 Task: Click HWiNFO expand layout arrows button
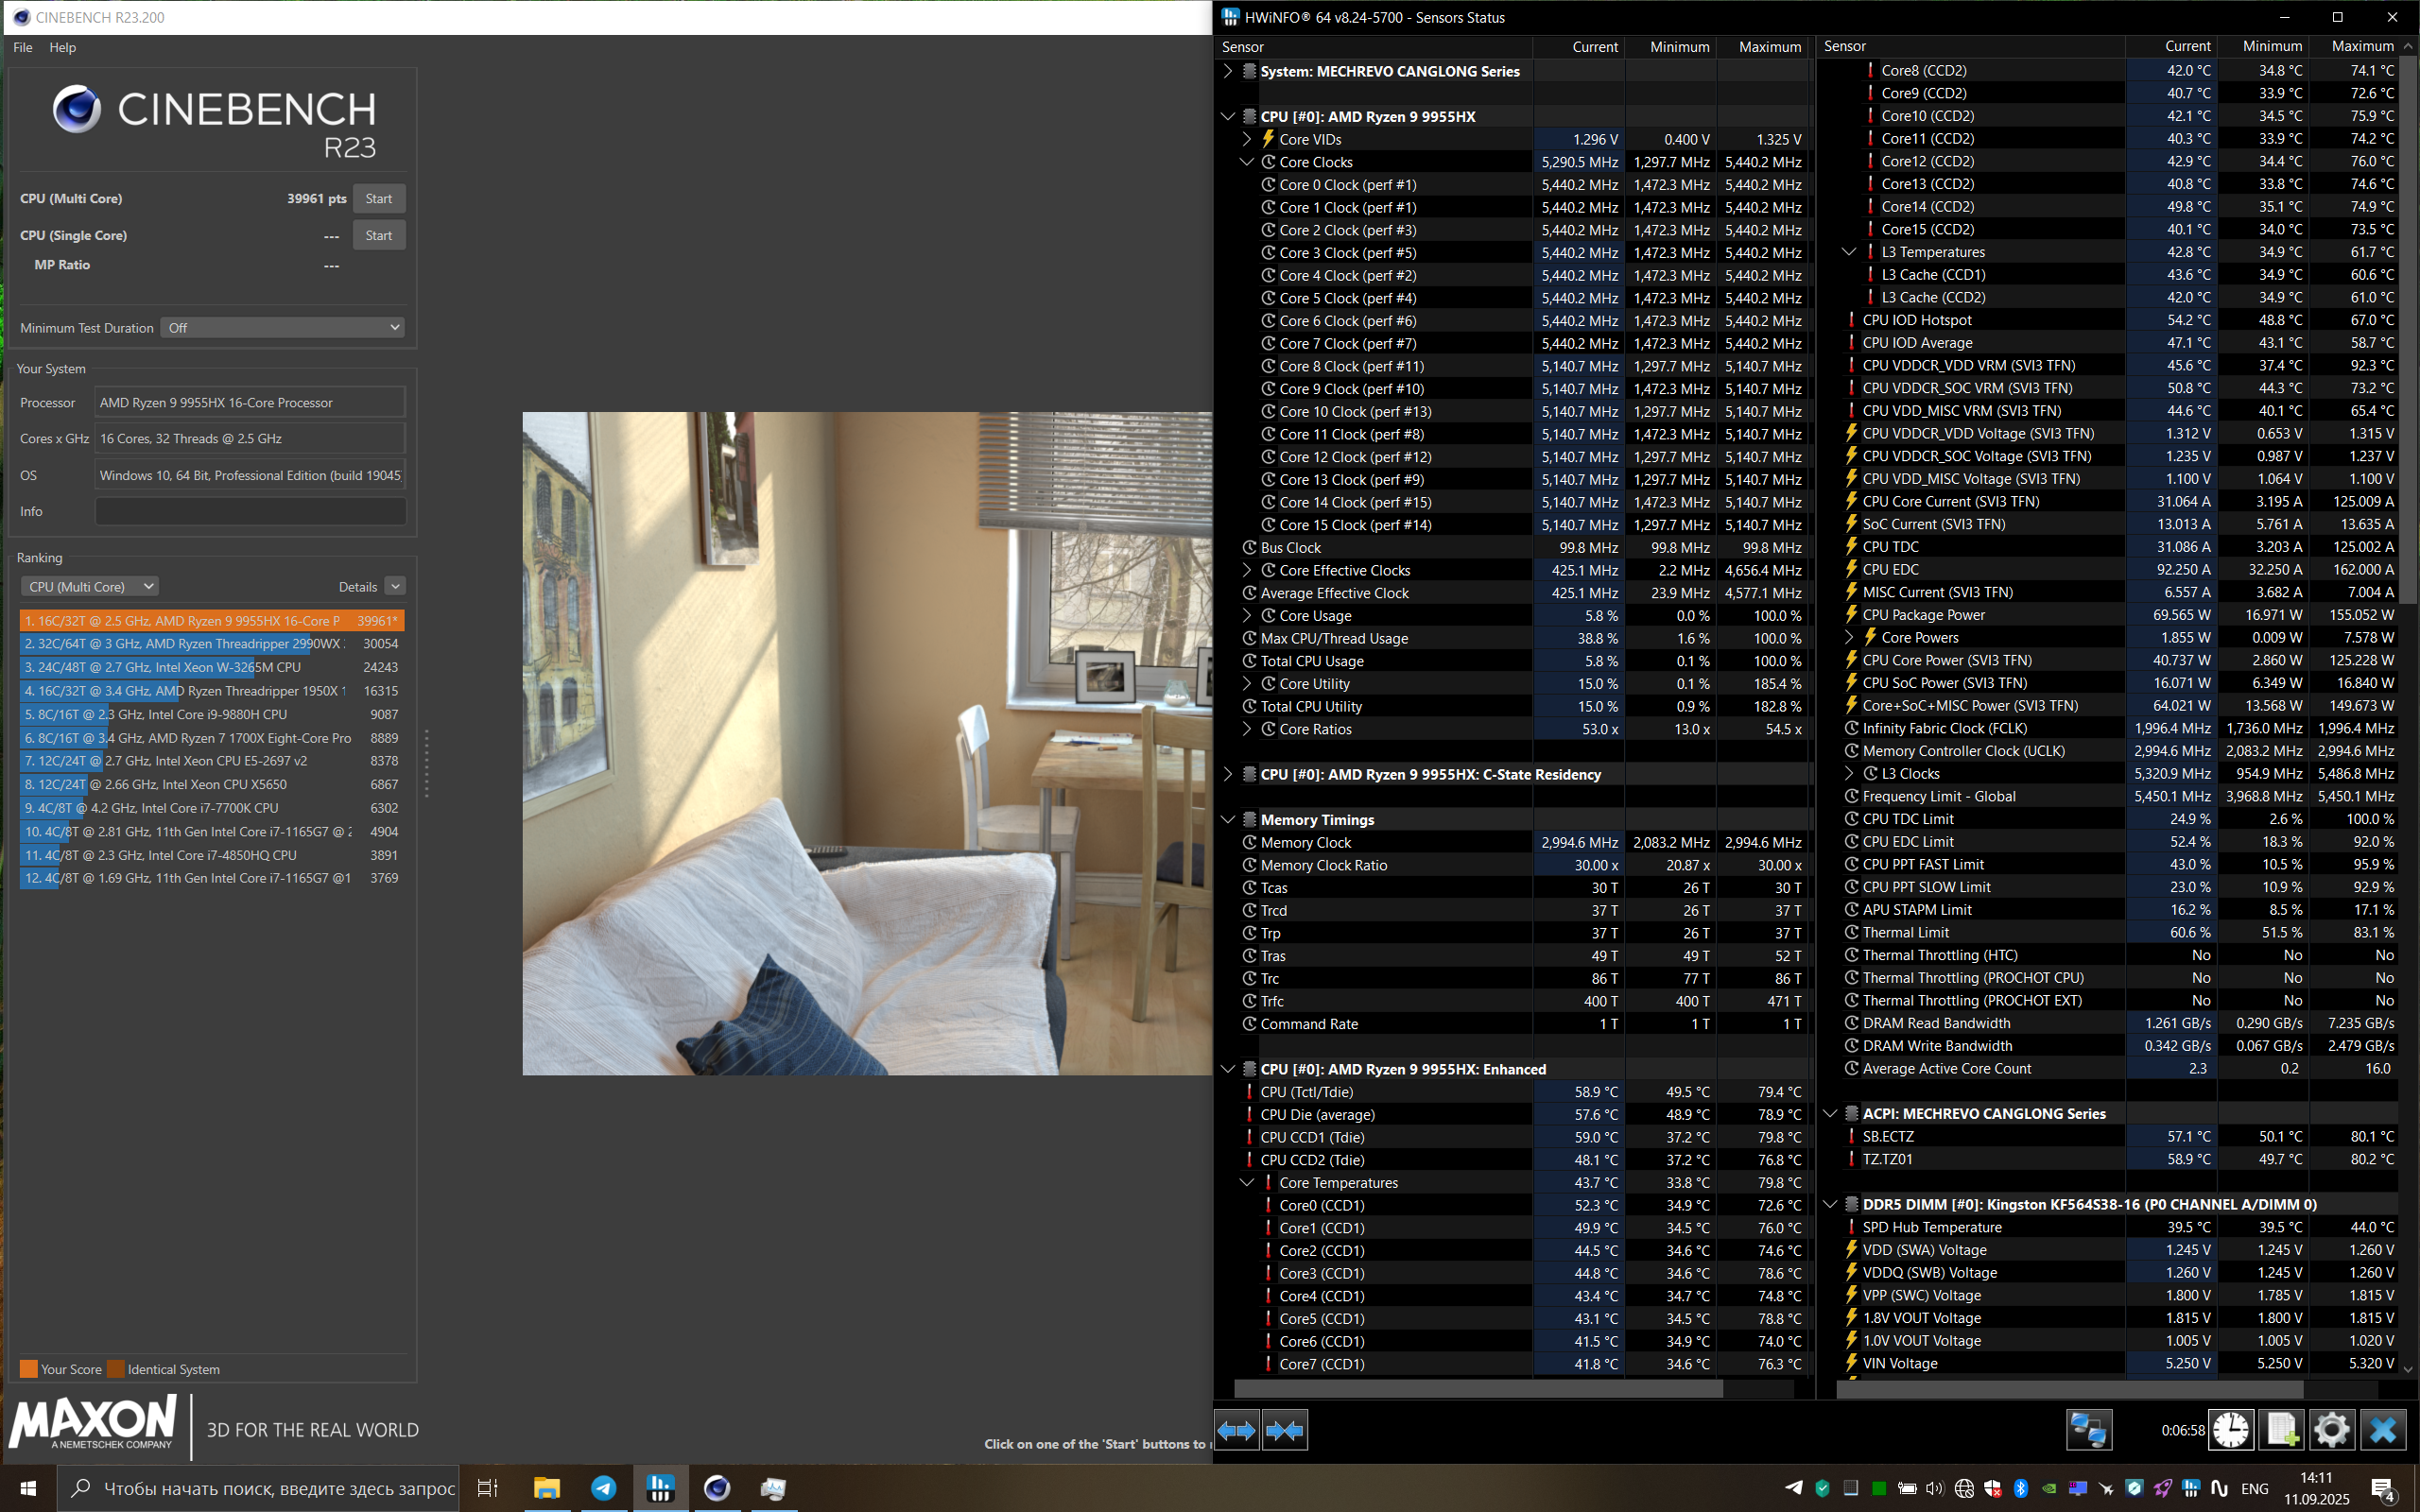[x=1237, y=1431]
